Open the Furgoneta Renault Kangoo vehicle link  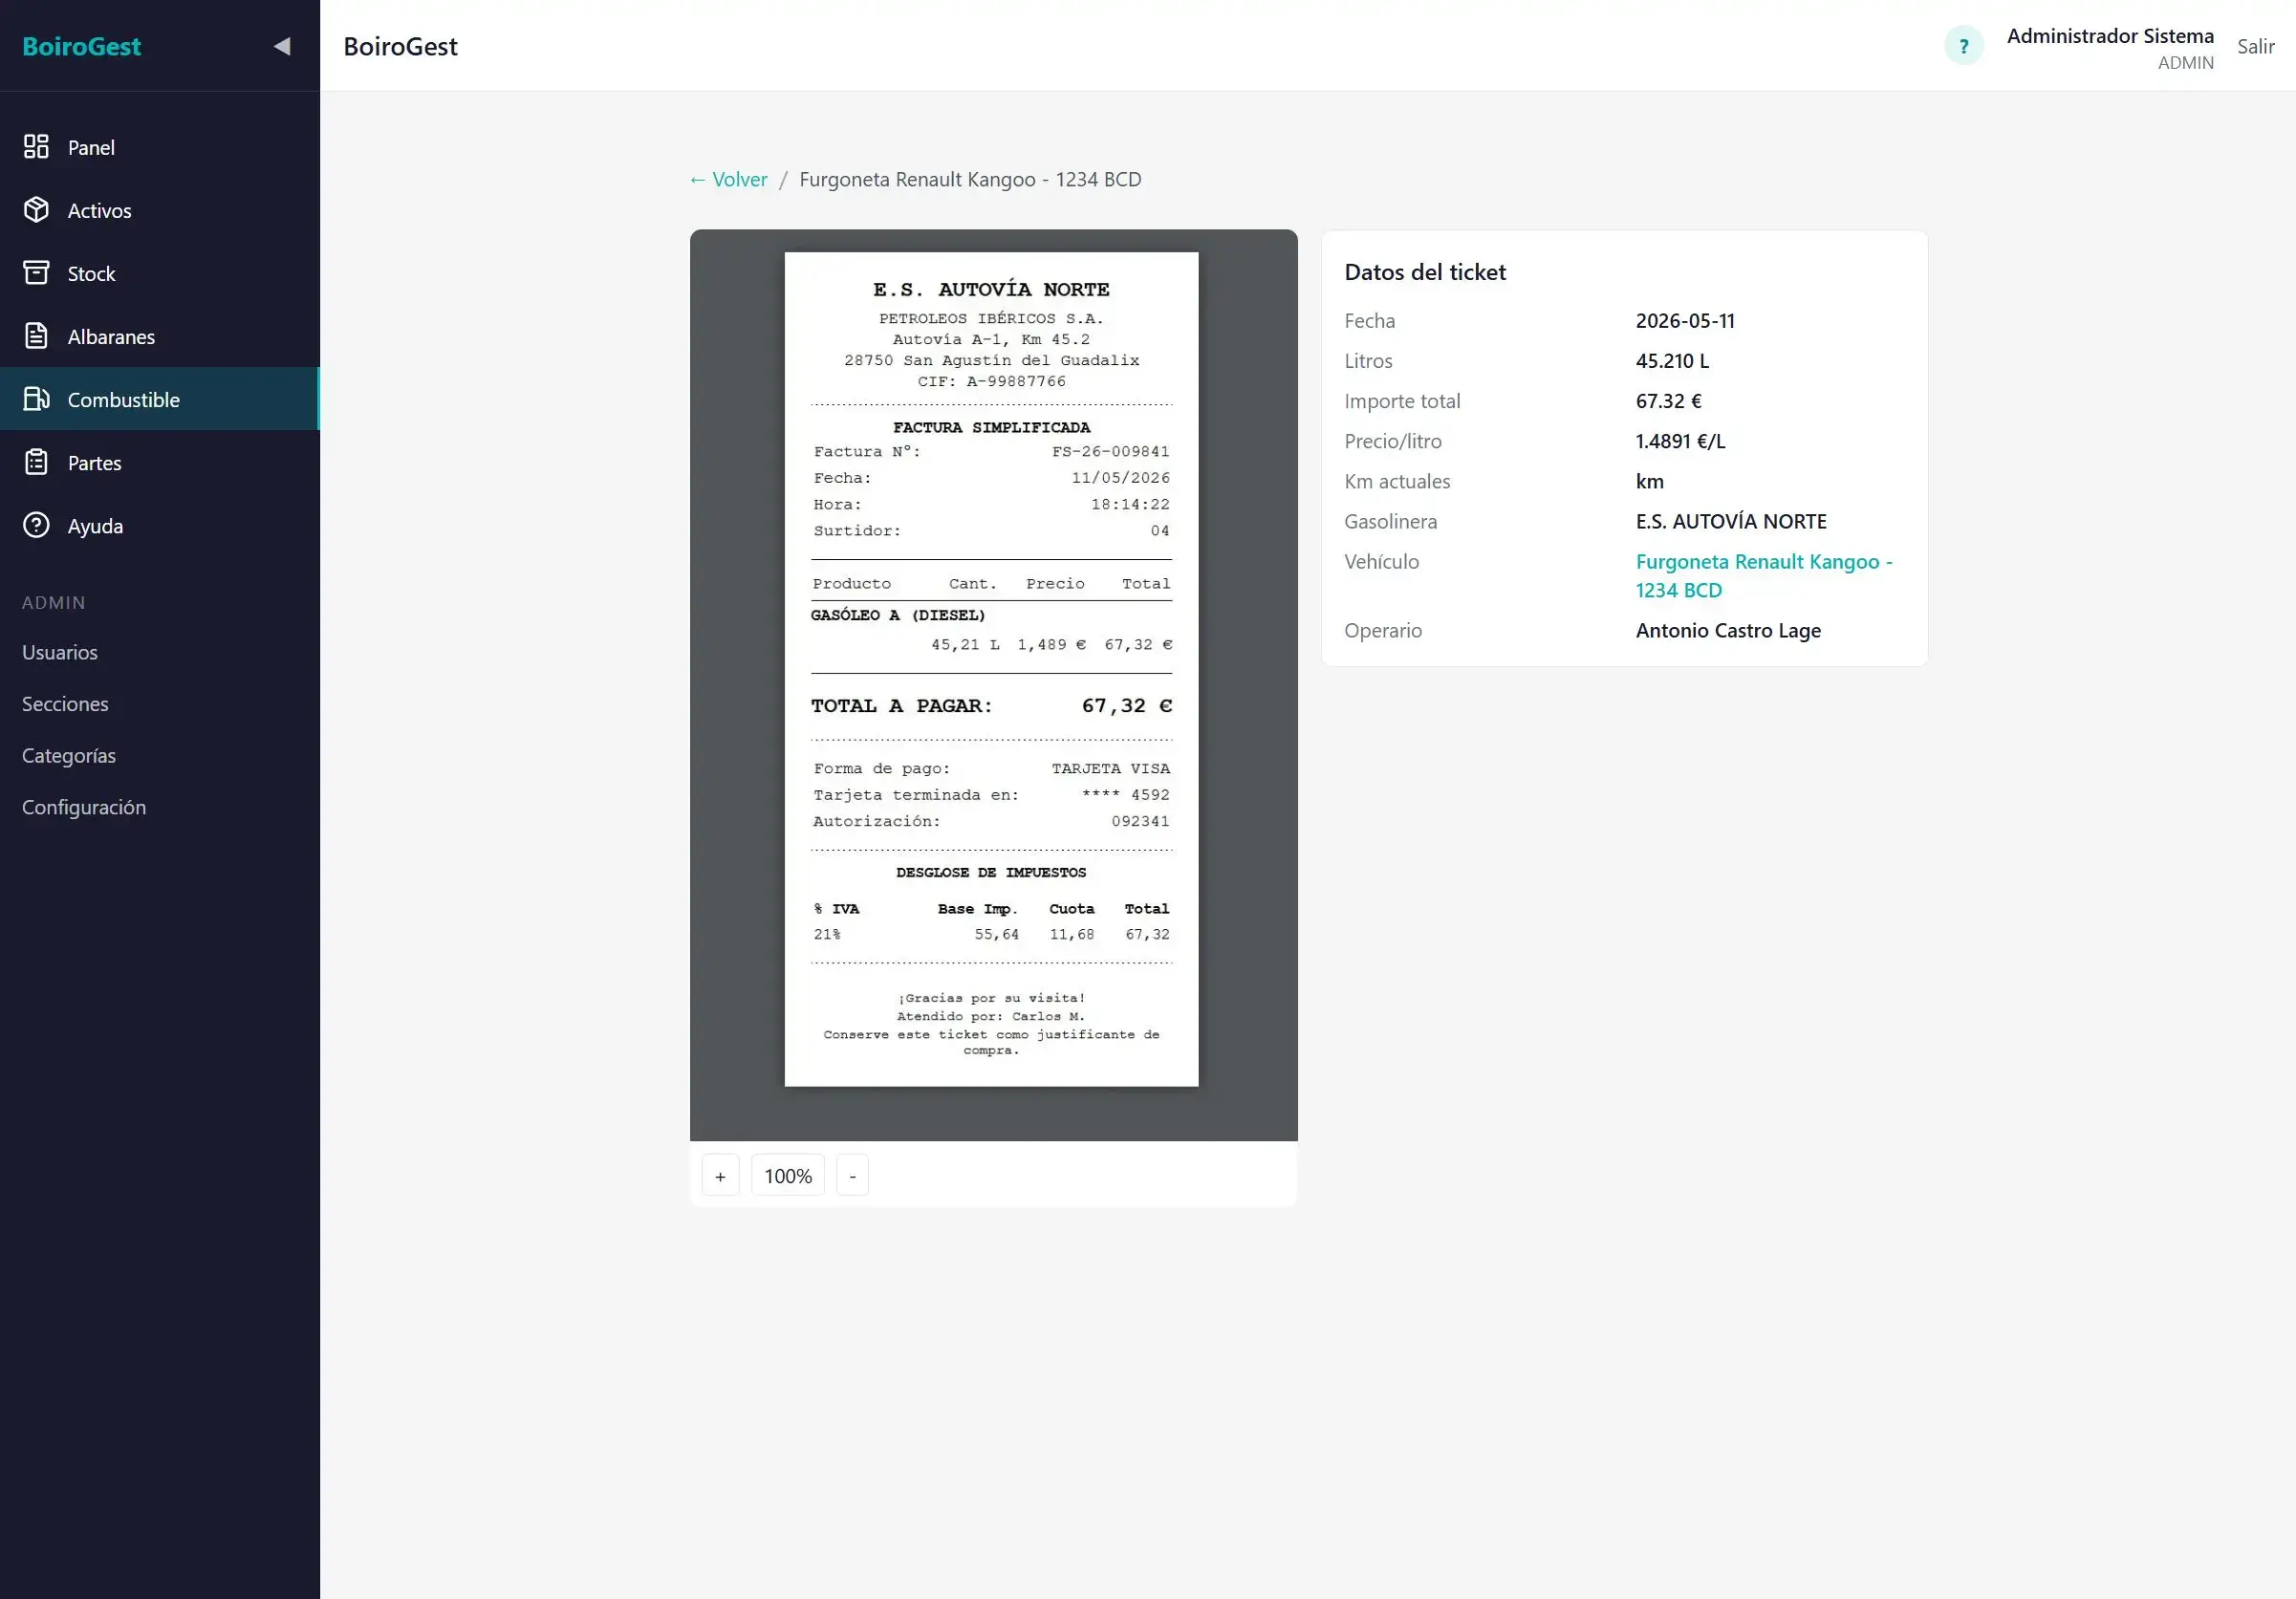click(1764, 575)
